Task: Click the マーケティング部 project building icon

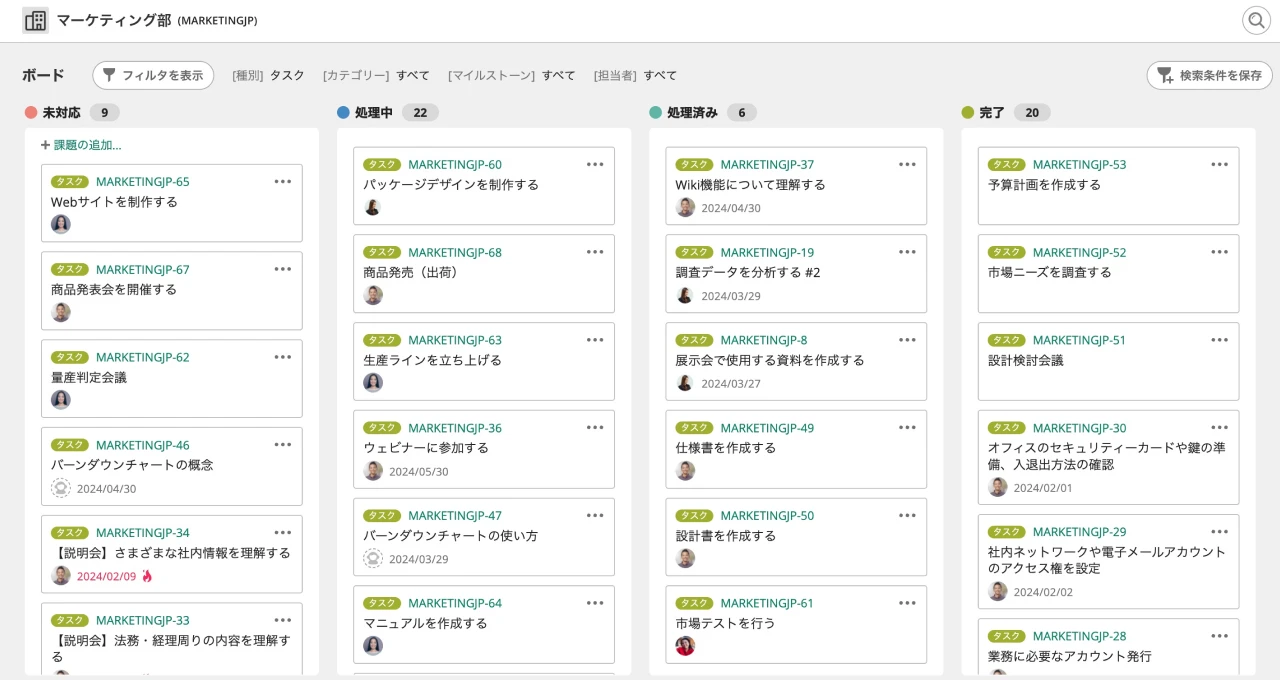Action: [x=35, y=20]
